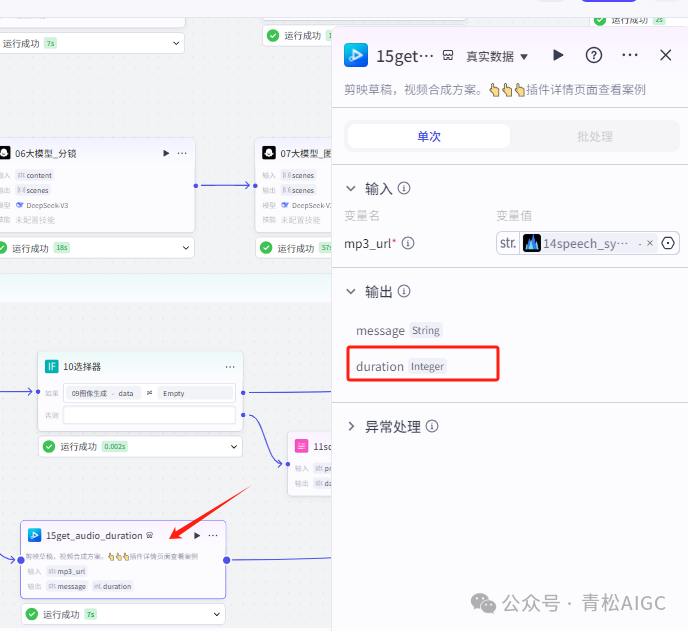
Task: Show info for 输入 section
Action: click(404, 188)
